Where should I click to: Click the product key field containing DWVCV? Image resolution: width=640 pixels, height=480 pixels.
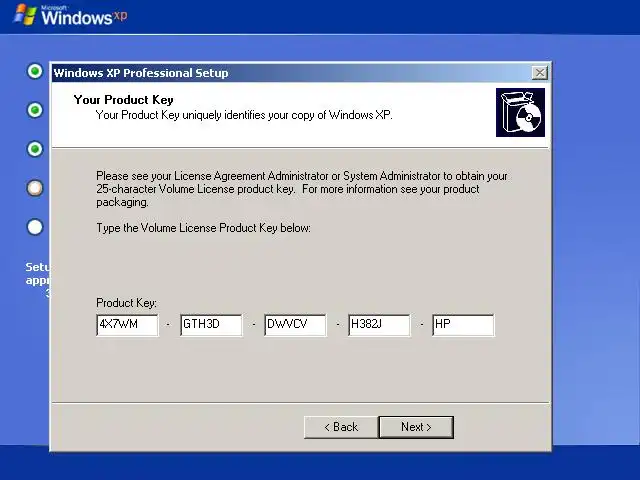tap(296, 325)
